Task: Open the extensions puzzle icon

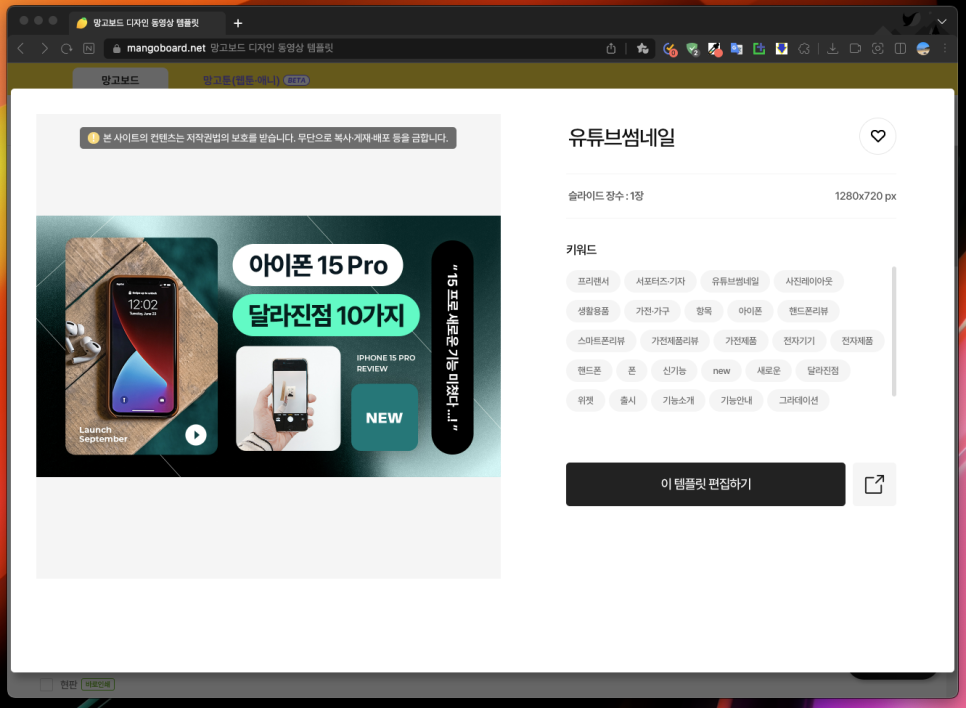Action: [x=804, y=49]
